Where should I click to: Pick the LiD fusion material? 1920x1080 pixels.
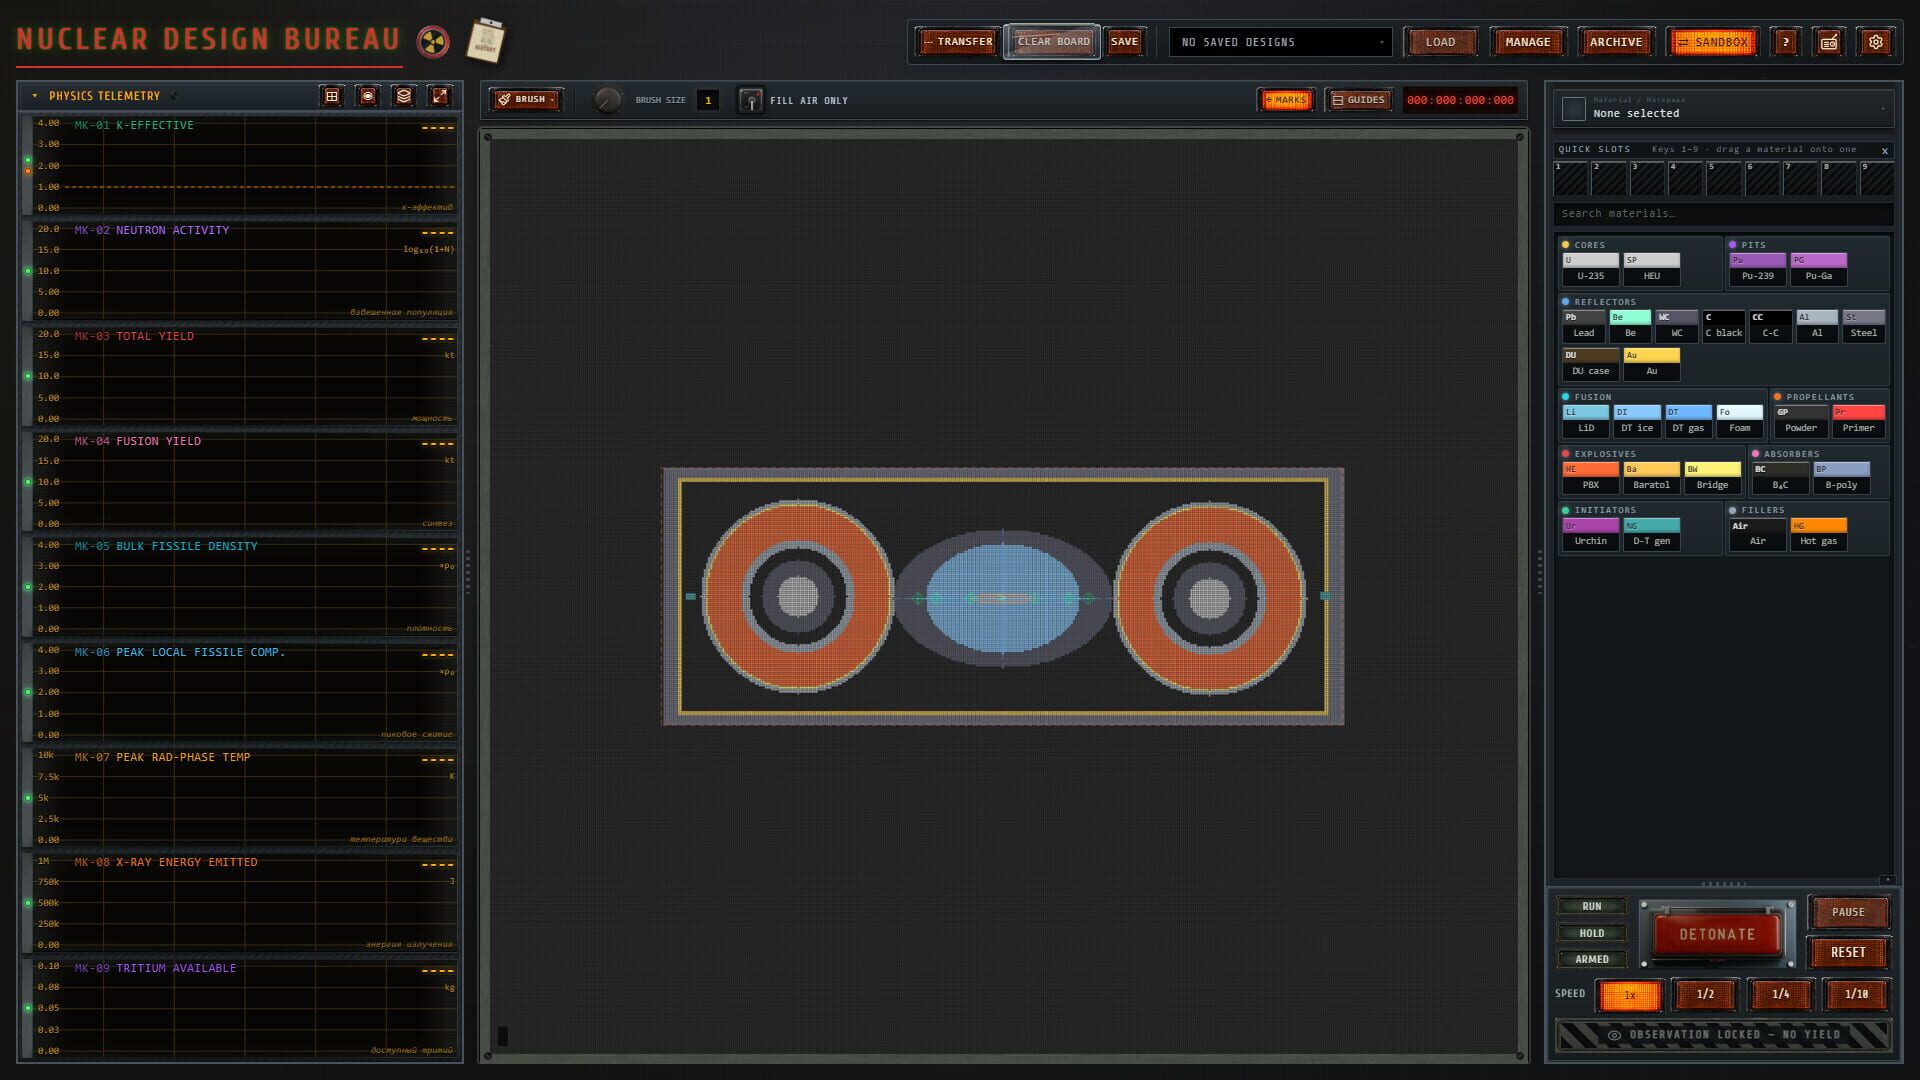click(1586, 420)
